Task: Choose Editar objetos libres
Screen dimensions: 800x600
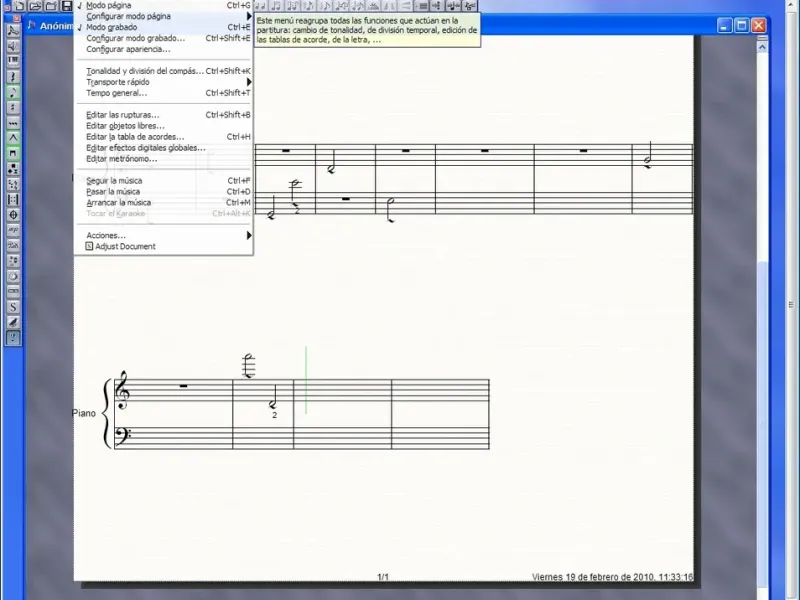Action: (x=163, y=126)
